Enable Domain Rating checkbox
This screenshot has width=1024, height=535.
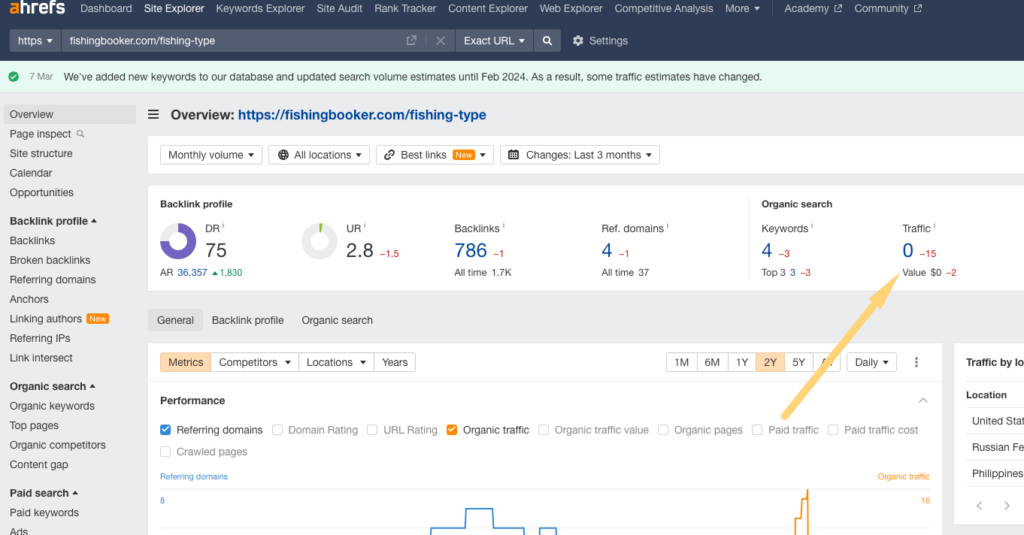tap(278, 430)
